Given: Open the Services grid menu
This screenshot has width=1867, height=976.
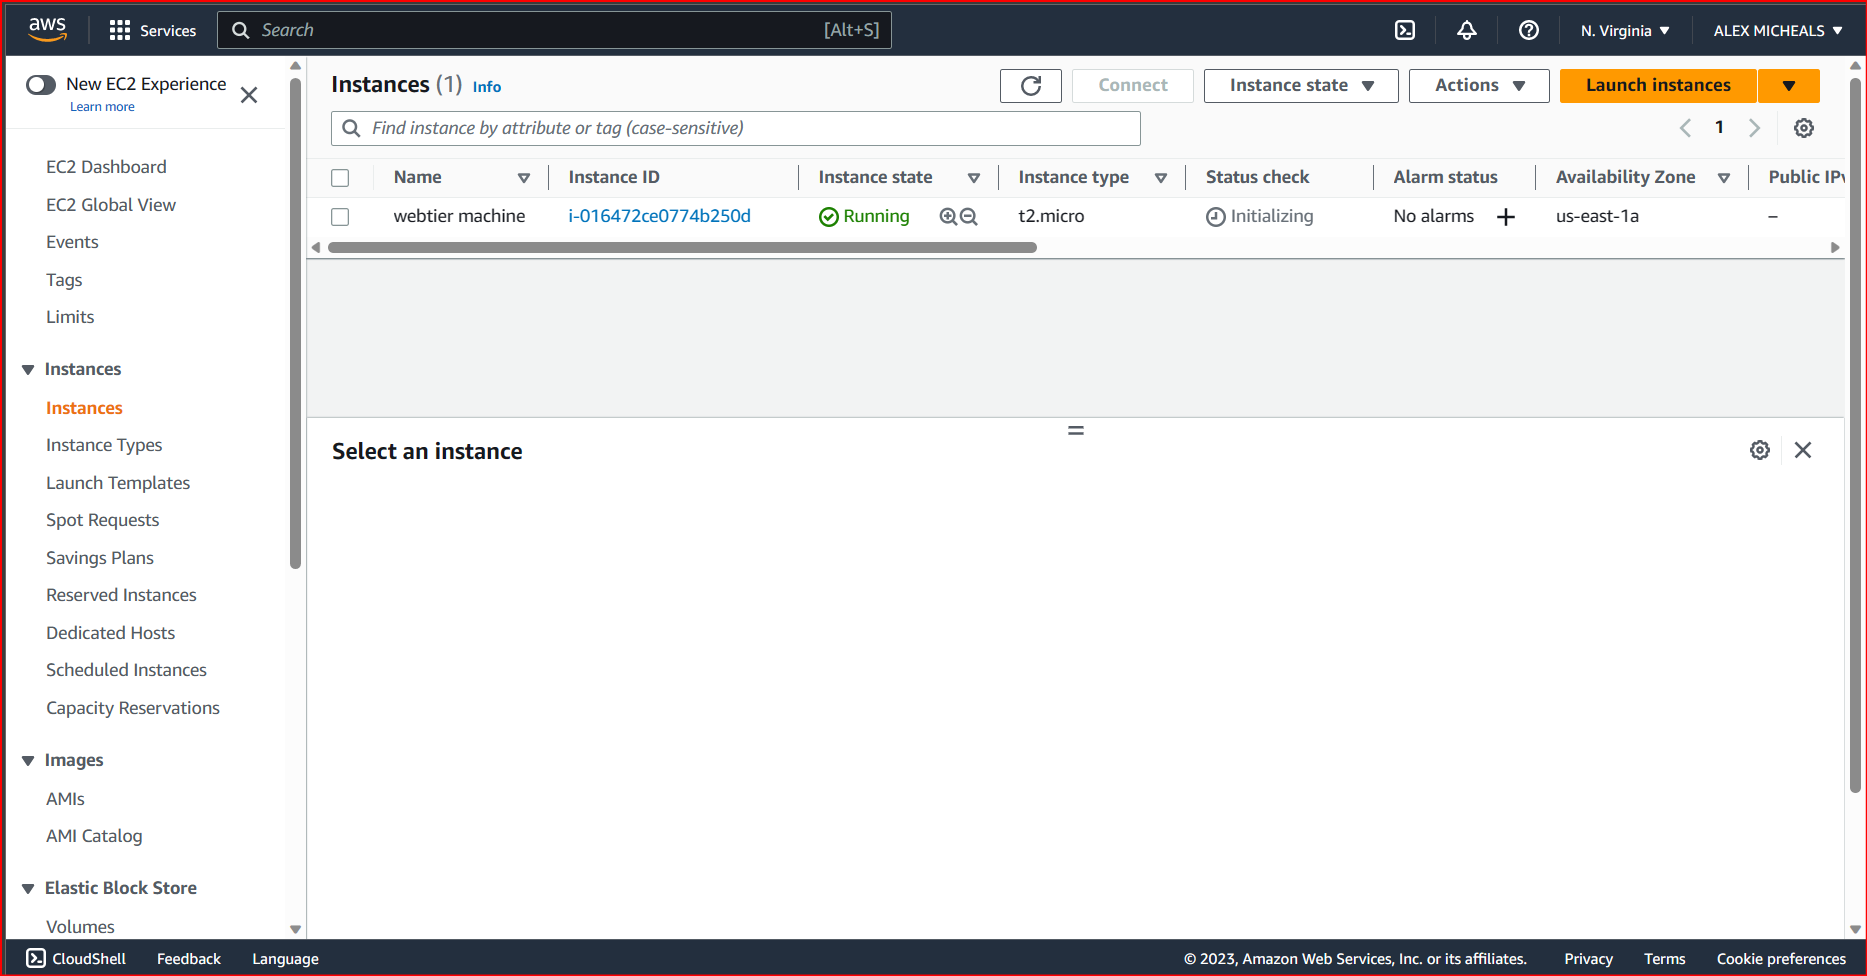Looking at the screenshot, I should point(152,30).
